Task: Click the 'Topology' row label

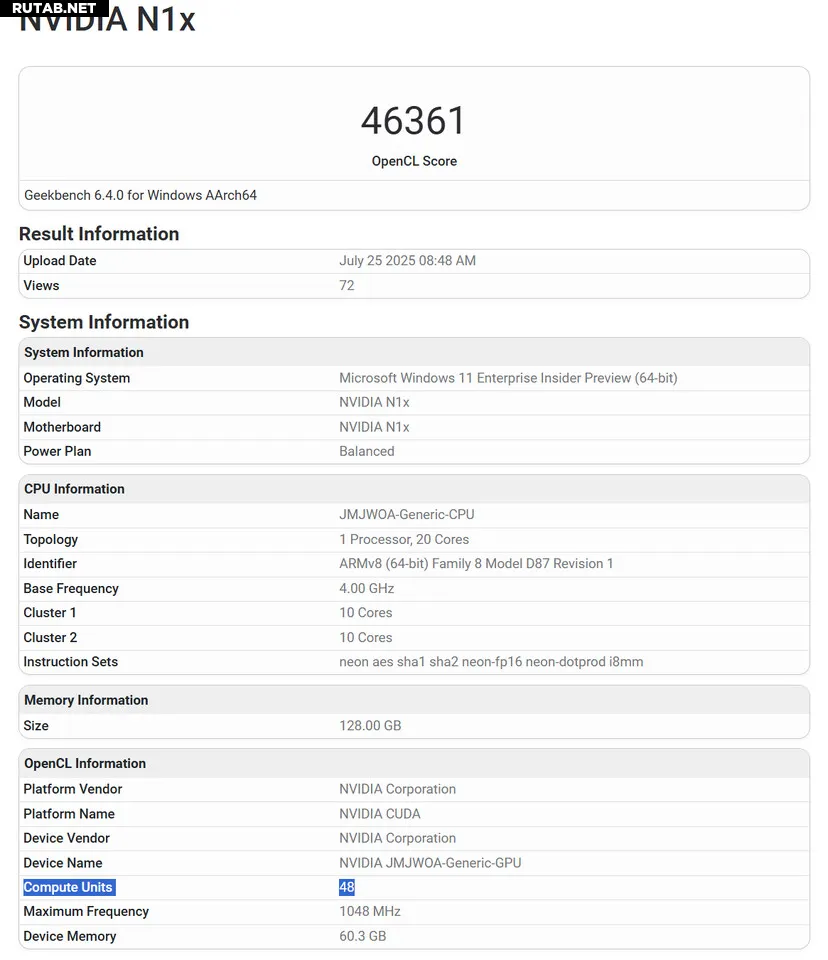Action: coord(50,539)
